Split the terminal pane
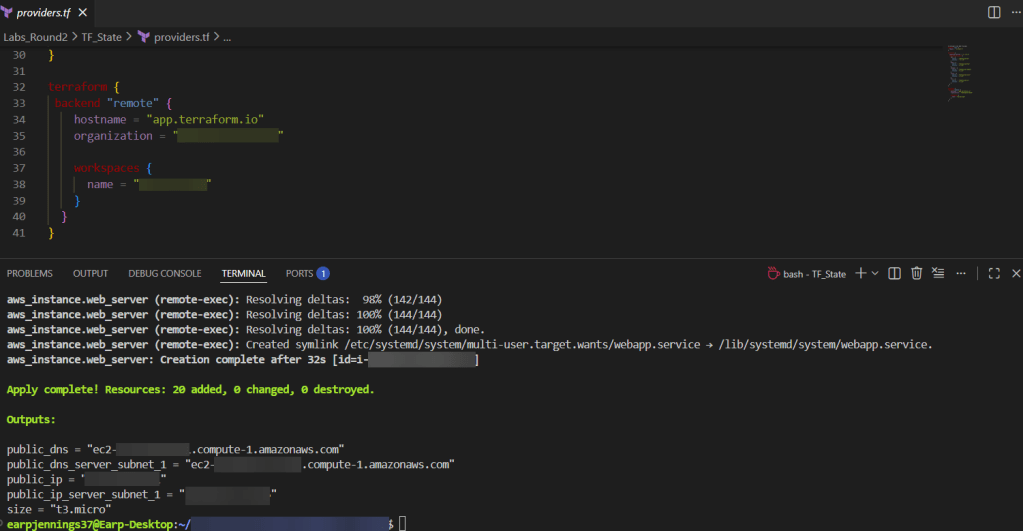The width and height of the screenshot is (1023, 531). [895, 273]
